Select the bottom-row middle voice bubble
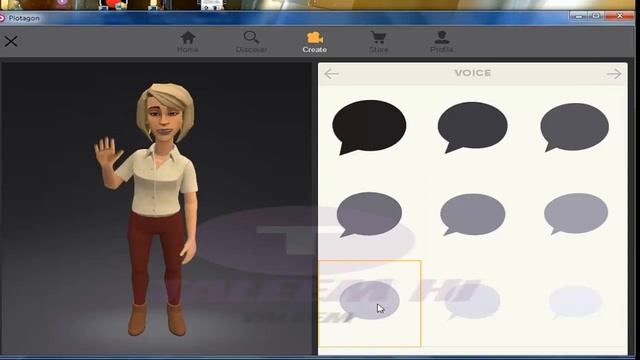Viewport: 640px width, 360px height. coord(472,302)
